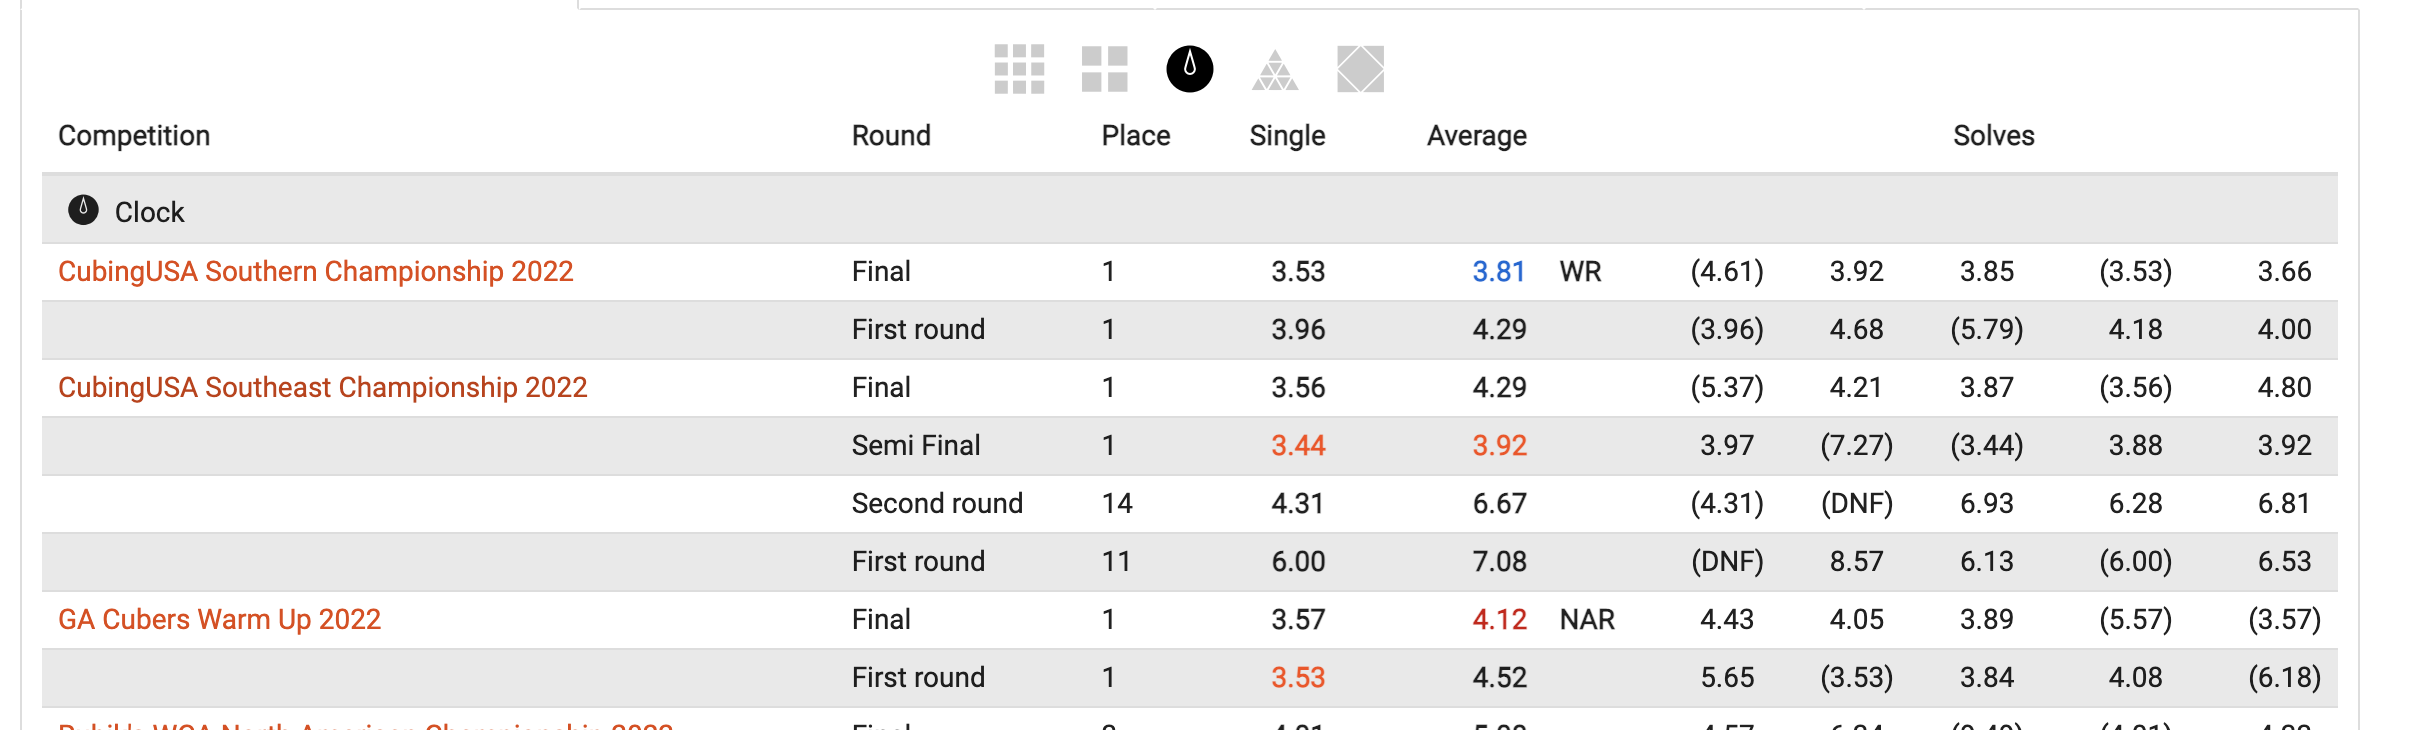Click the Single column header

[x=1287, y=135]
